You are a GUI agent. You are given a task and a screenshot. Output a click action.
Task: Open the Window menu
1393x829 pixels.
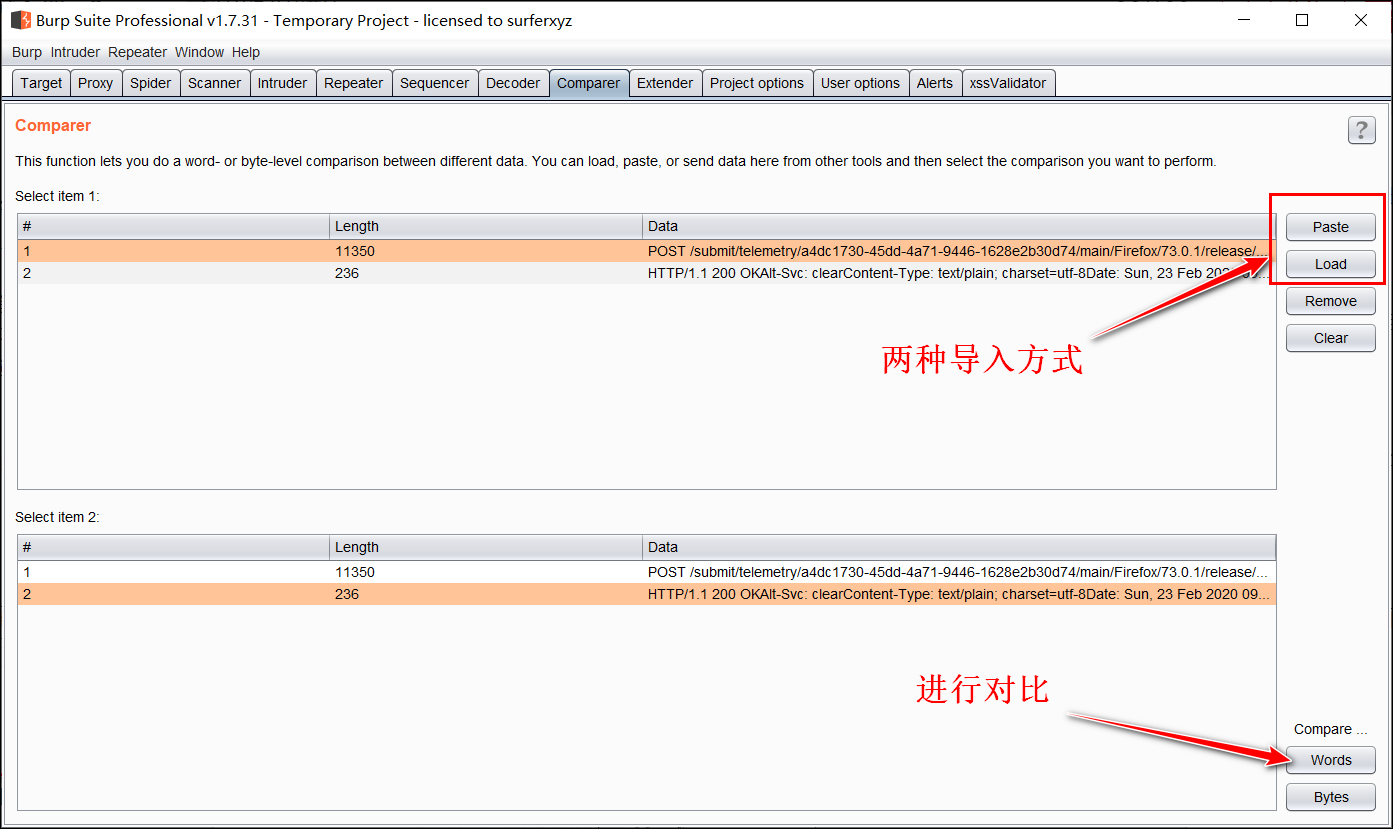pos(199,52)
